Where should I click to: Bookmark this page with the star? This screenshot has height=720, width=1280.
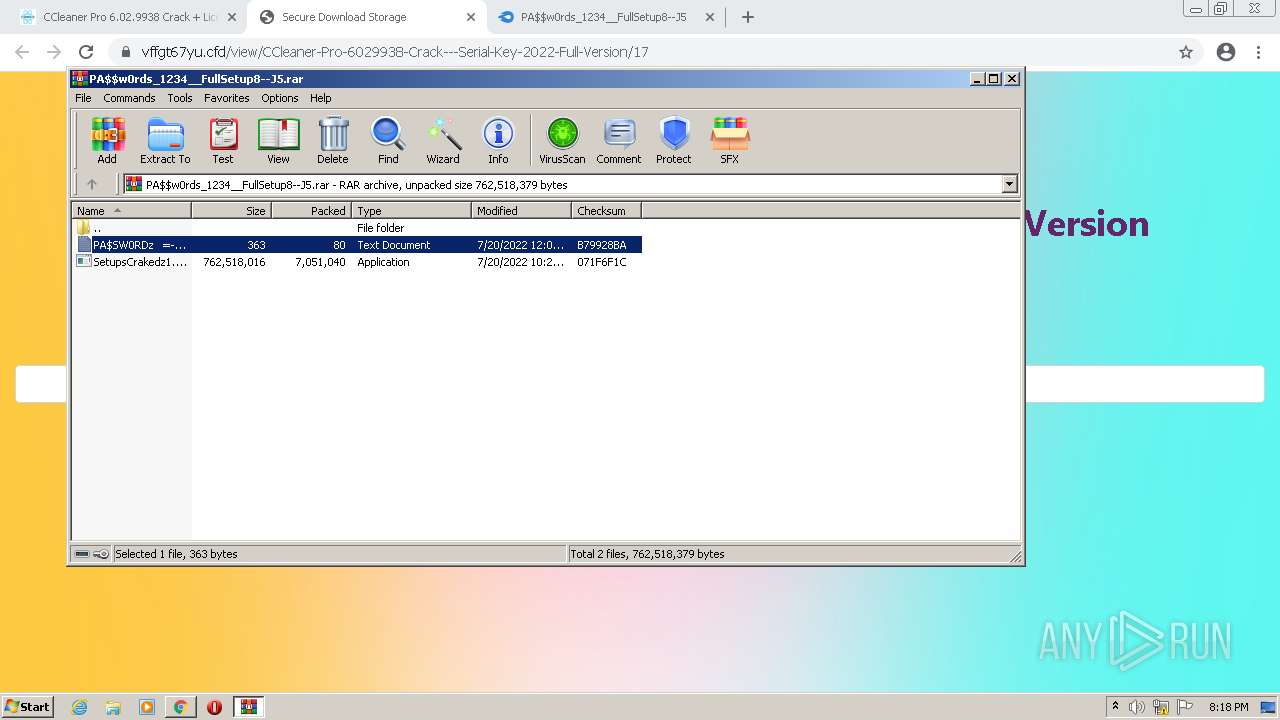click(1186, 52)
